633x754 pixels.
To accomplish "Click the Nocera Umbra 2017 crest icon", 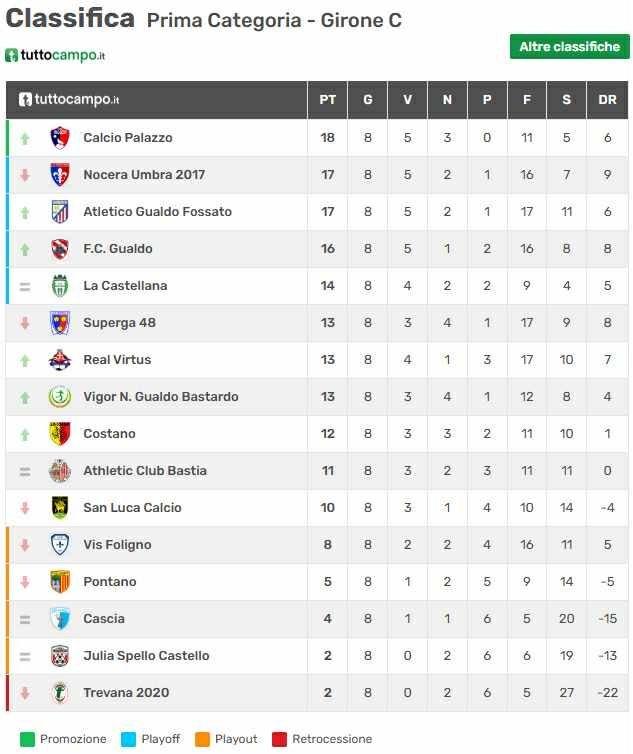I will point(60,175).
